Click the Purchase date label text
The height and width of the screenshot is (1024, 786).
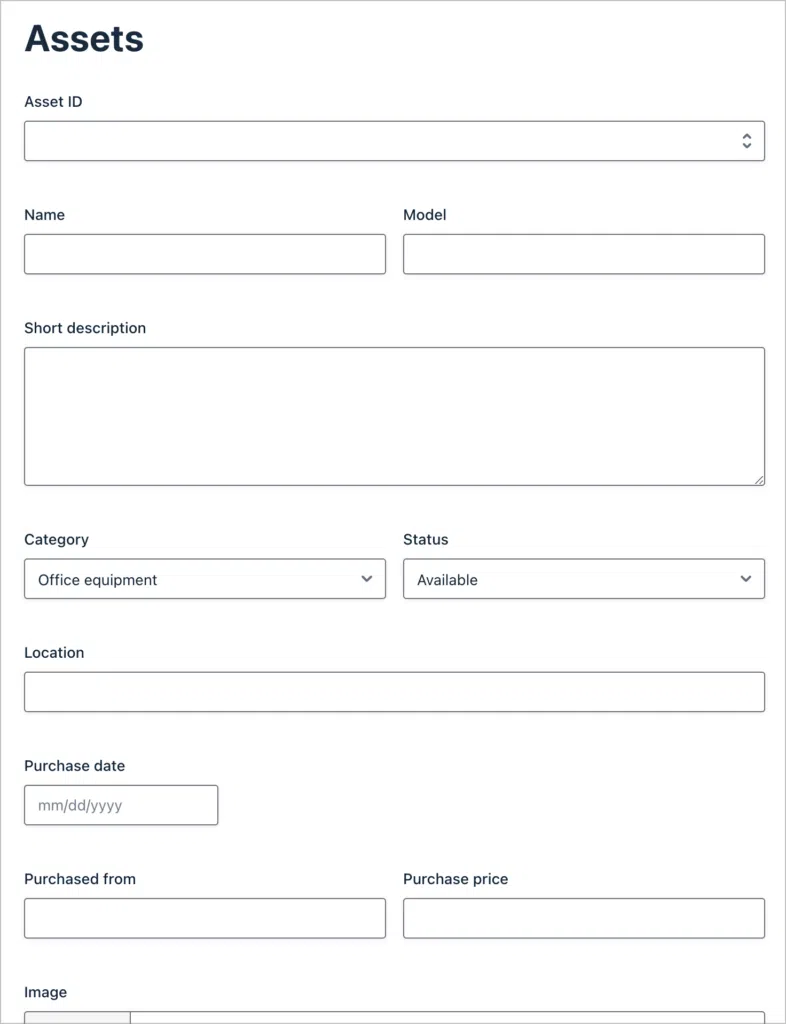point(74,766)
